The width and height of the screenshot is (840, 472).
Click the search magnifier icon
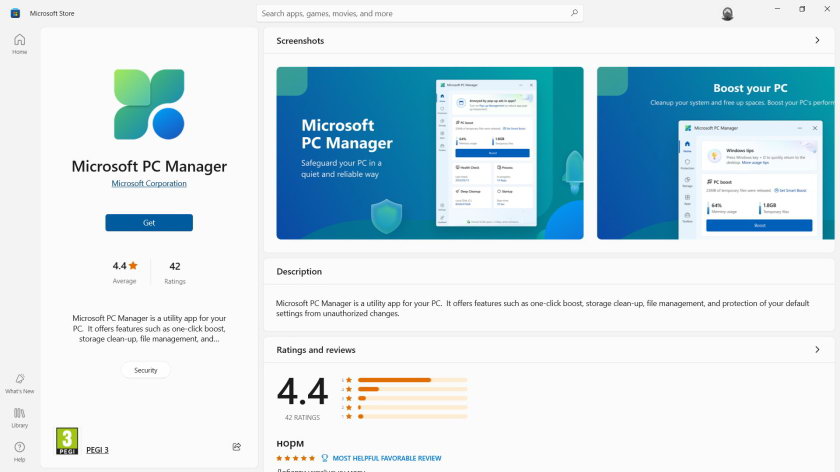click(x=574, y=13)
